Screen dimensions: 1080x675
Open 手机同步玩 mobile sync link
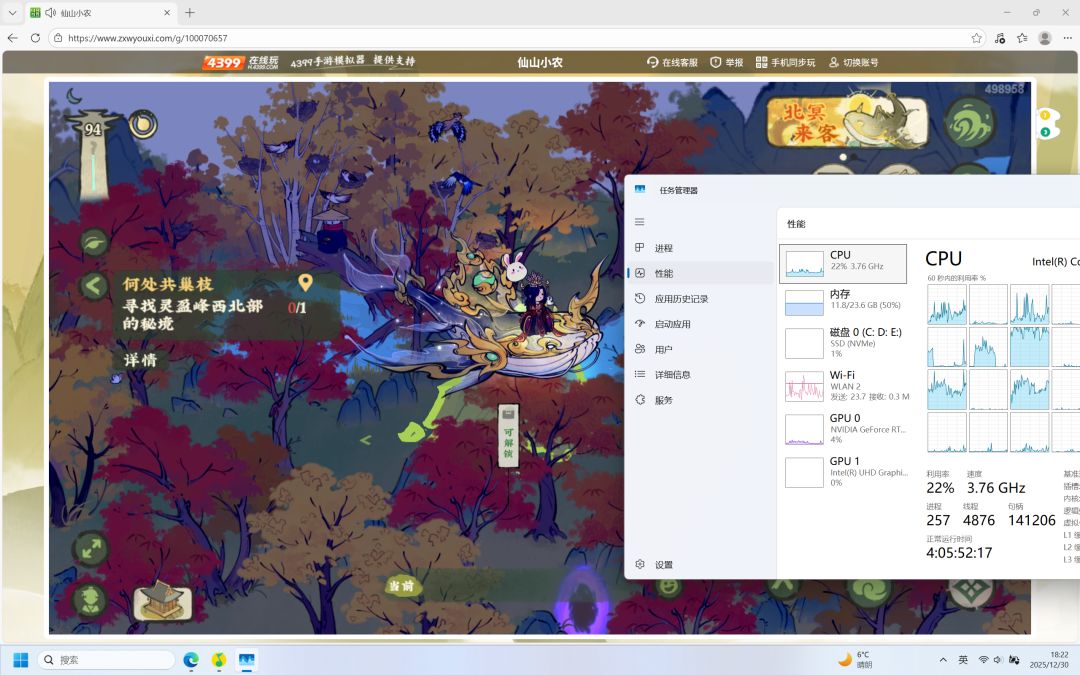(785, 62)
